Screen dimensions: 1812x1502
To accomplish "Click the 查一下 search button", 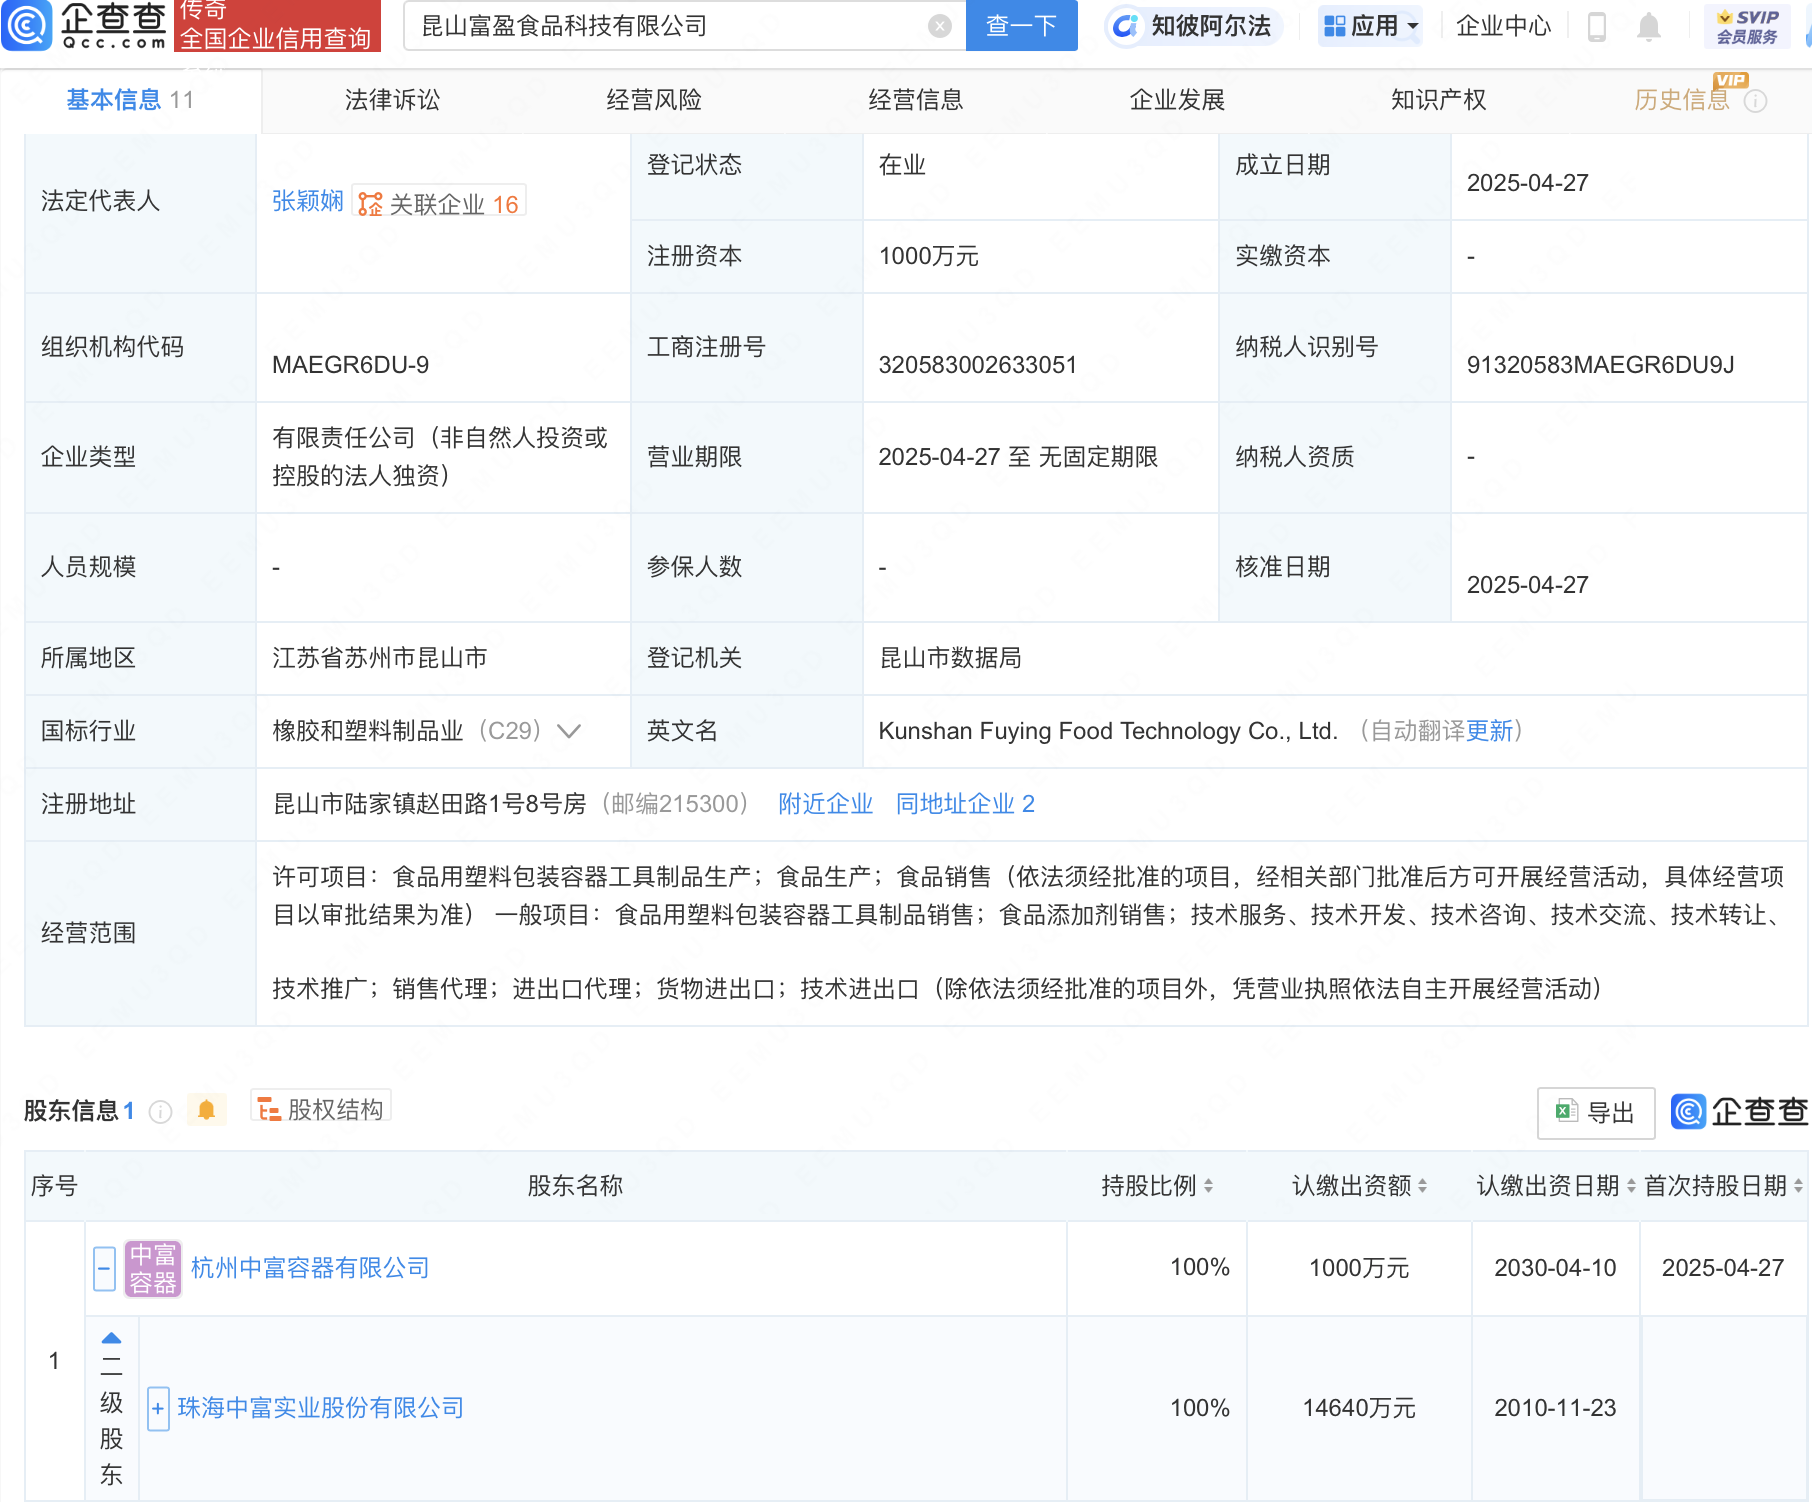I will tap(1021, 26).
